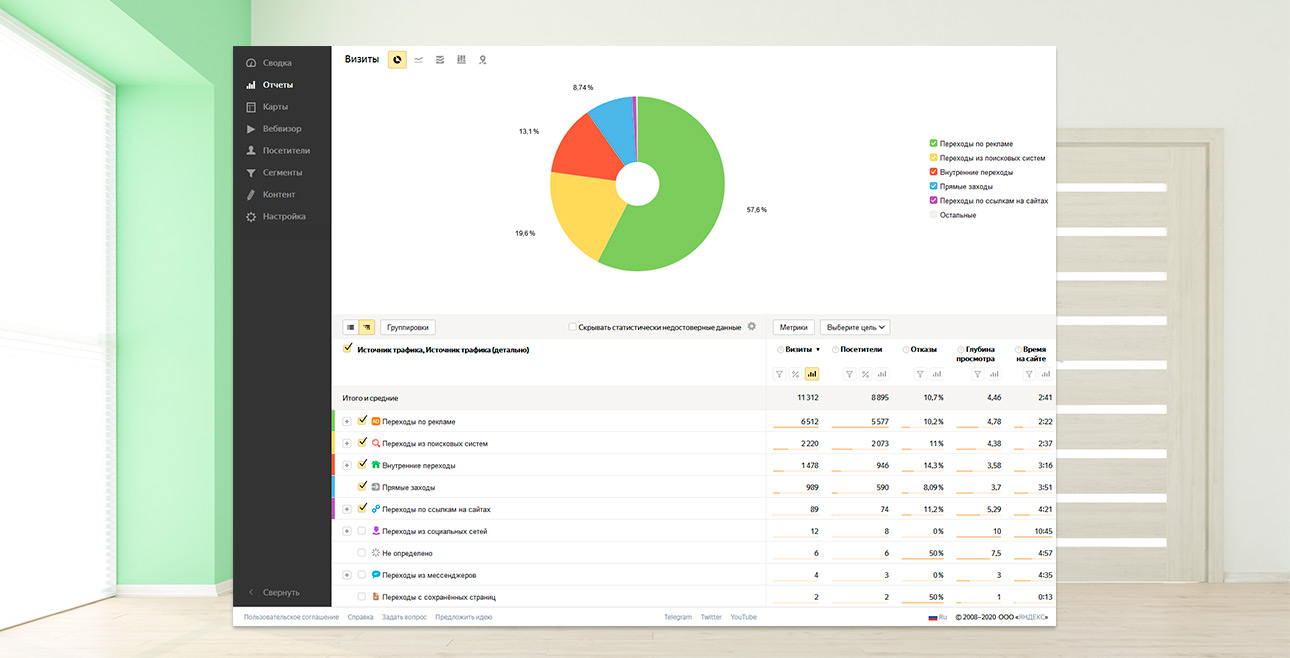This screenshot has height=658, width=1290.
Task: Select the map chart view icon
Action: click(x=482, y=60)
